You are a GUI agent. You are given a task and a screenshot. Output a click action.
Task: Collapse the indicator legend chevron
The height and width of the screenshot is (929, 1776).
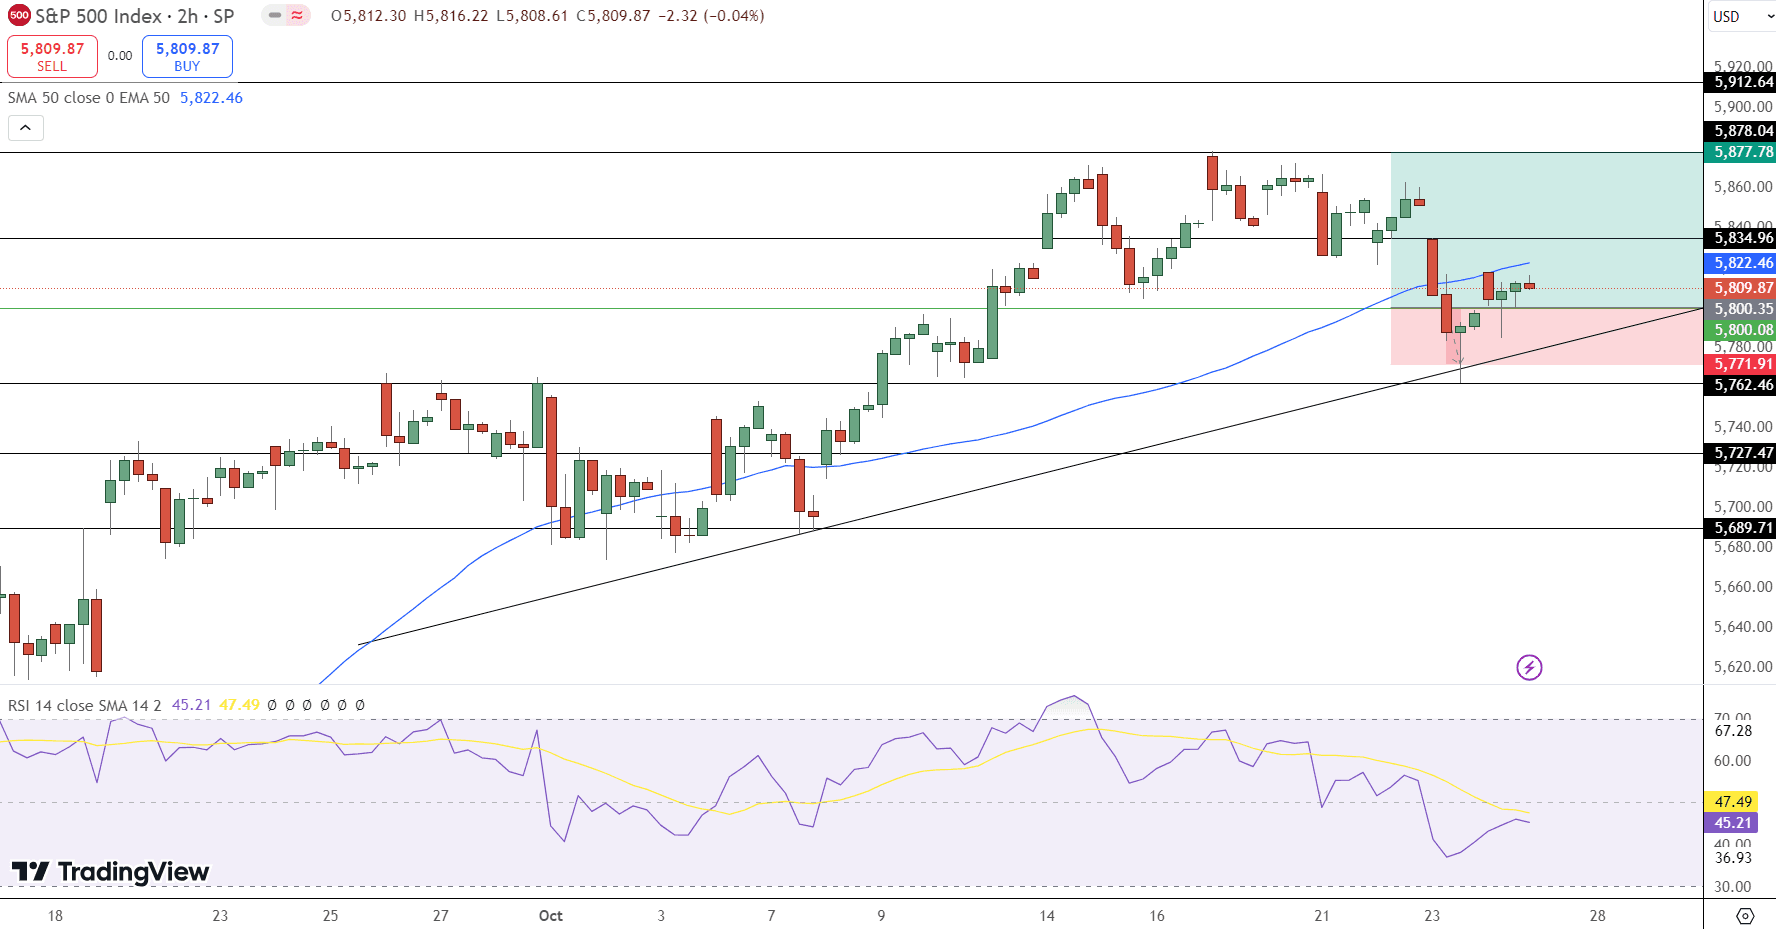(x=26, y=128)
